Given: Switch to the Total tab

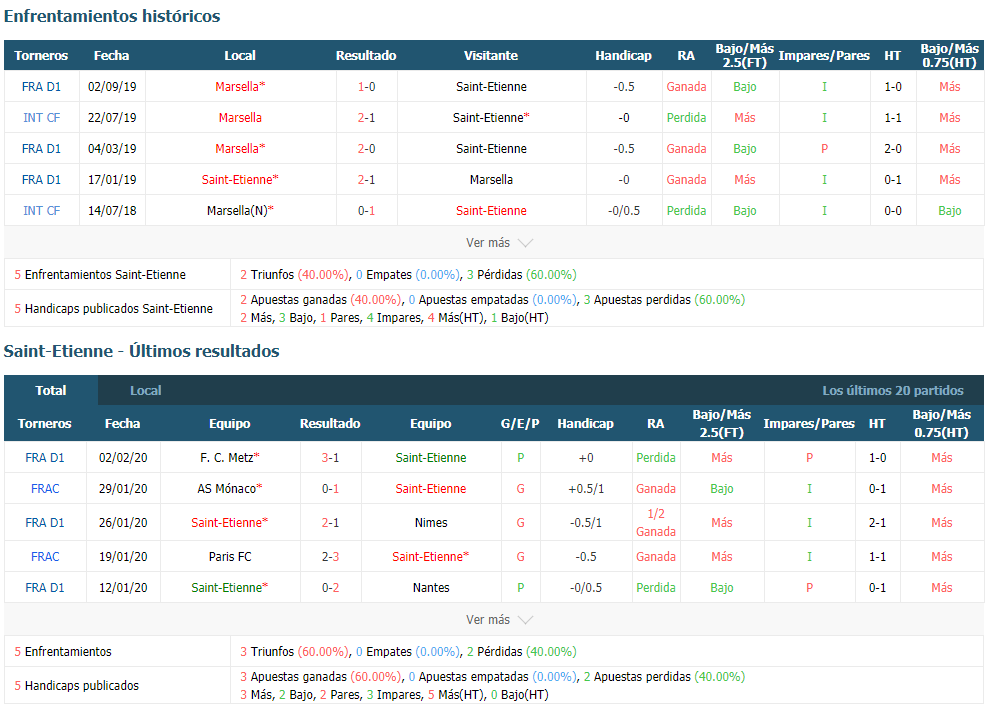Looking at the screenshot, I should coord(51,390).
